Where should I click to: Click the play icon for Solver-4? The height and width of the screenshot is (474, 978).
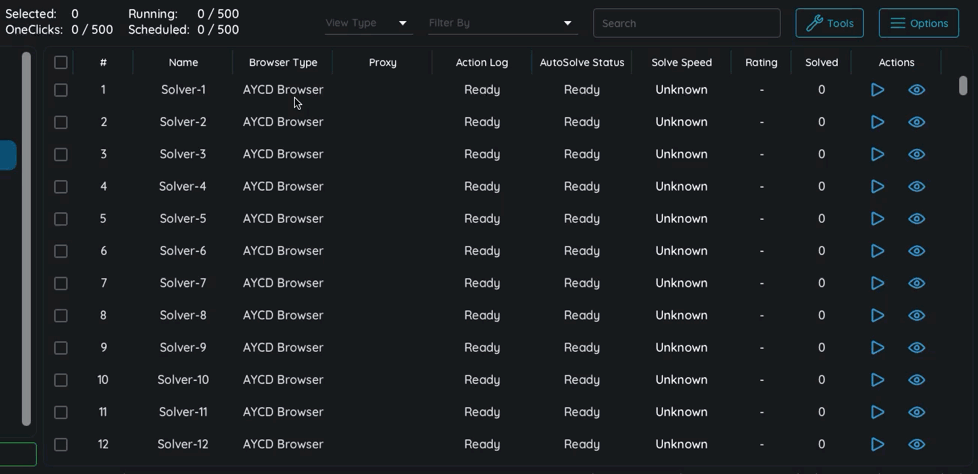pyautogui.click(x=877, y=187)
